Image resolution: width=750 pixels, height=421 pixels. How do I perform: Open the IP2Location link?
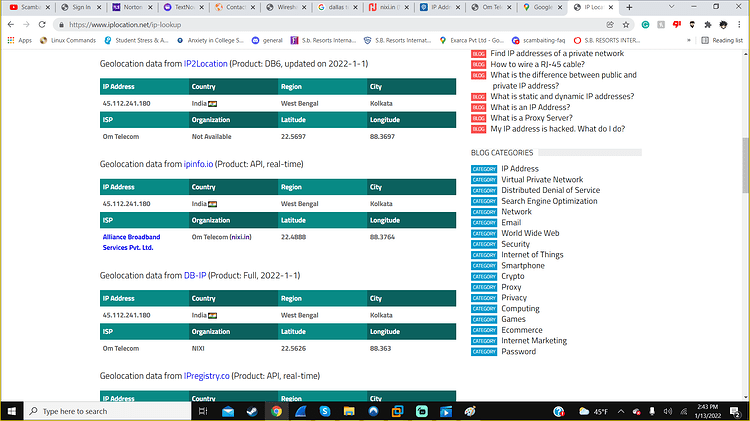point(205,64)
